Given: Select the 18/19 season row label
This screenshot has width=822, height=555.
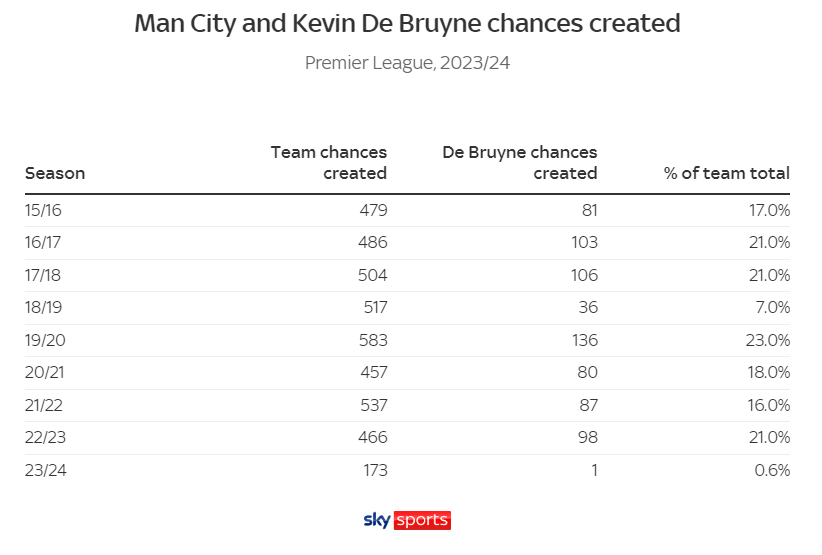Looking at the screenshot, I should tap(43, 307).
